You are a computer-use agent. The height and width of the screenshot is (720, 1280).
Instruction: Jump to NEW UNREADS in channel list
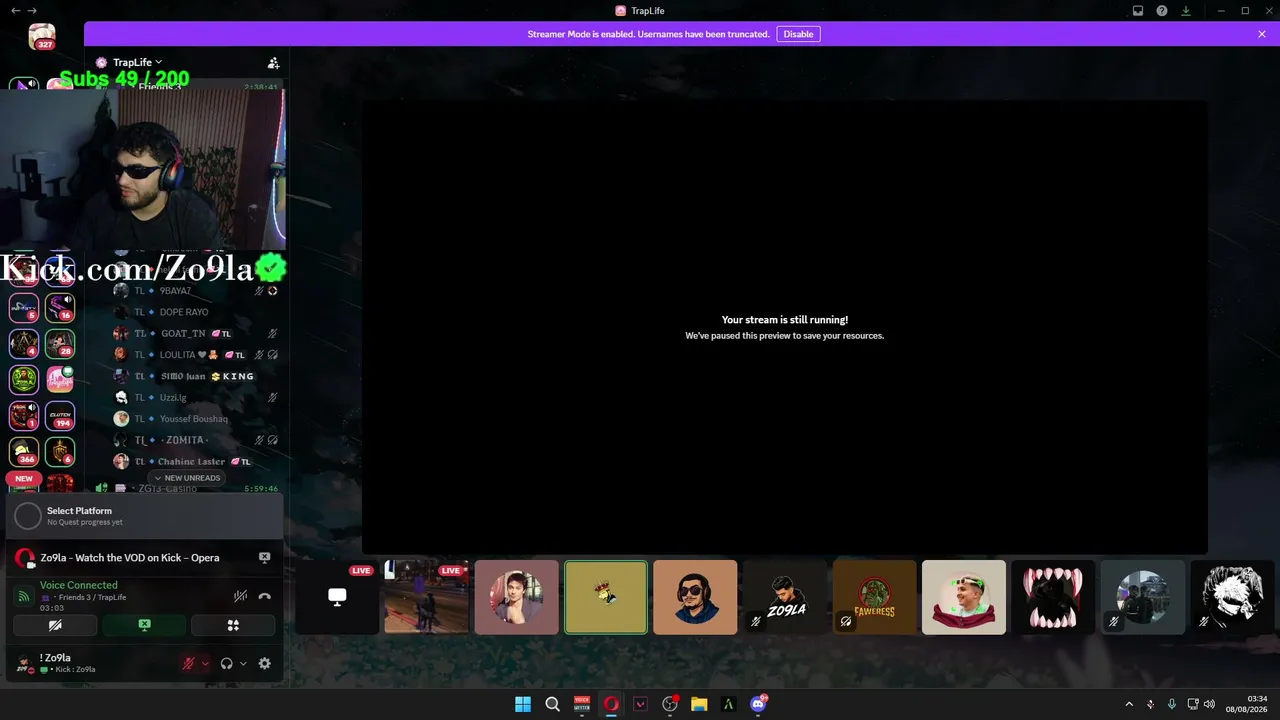(x=186, y=478)
